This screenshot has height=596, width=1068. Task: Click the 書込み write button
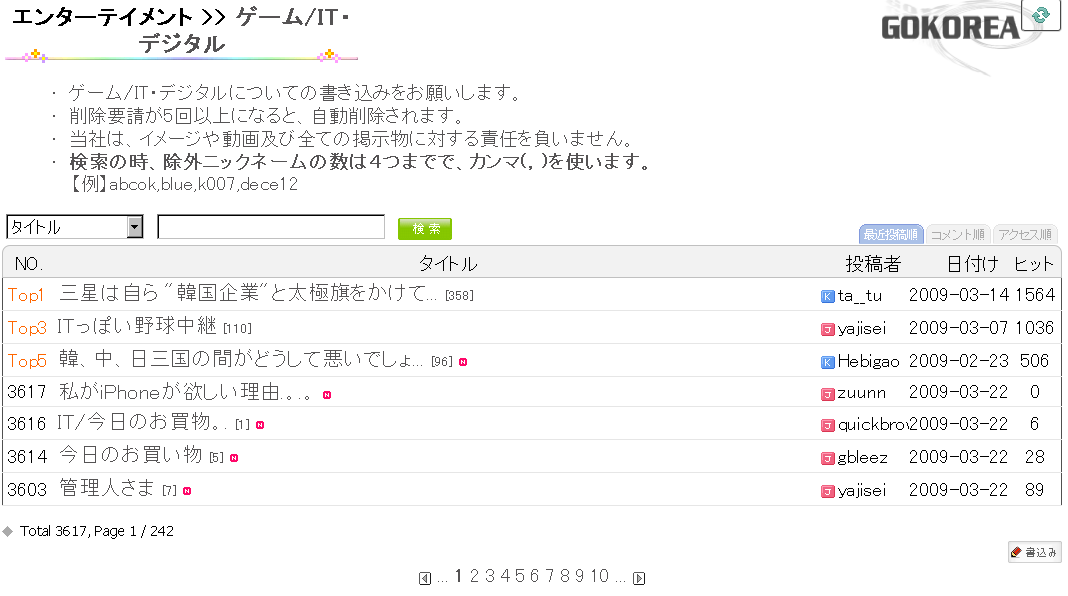[1034, 552]
